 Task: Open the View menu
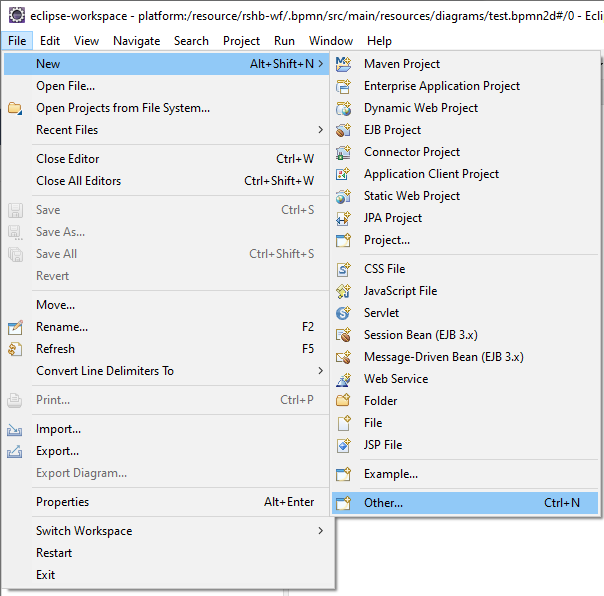click(86, 41)
